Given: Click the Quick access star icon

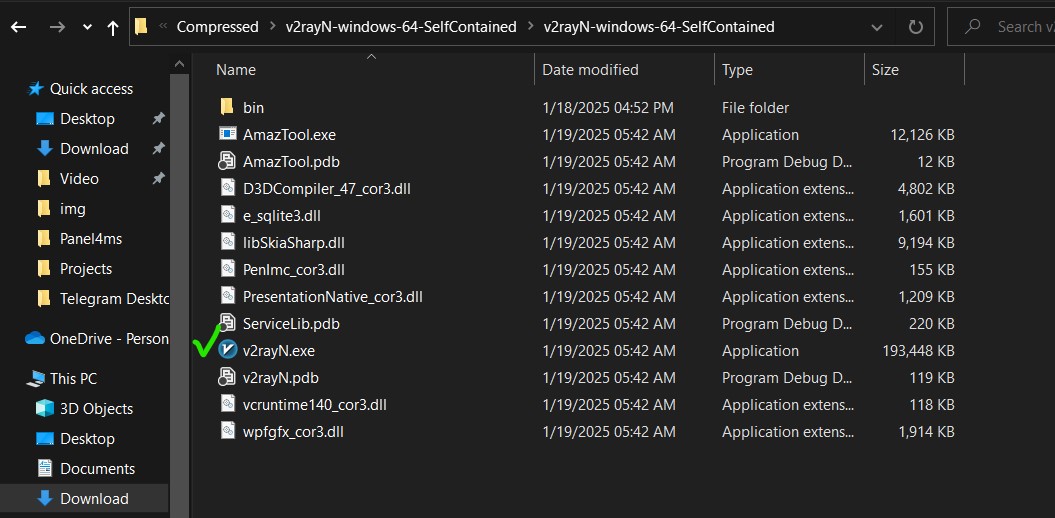Looking at the screenshot, I should tap(36, 89).
